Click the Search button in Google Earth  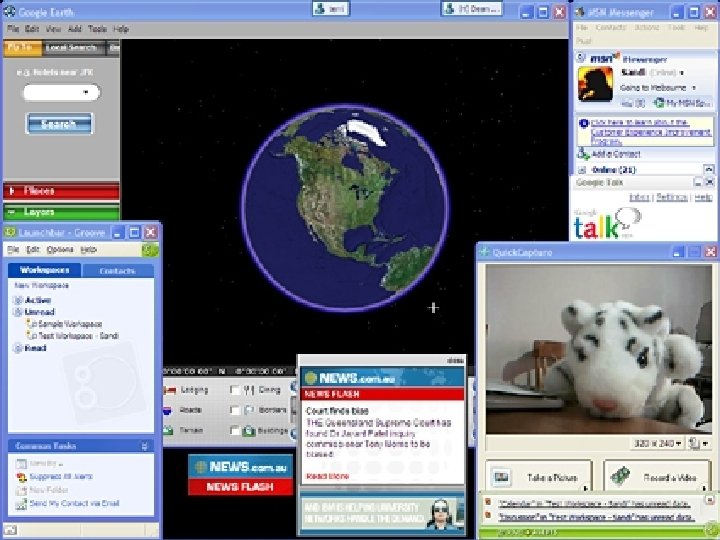[59, 124]
